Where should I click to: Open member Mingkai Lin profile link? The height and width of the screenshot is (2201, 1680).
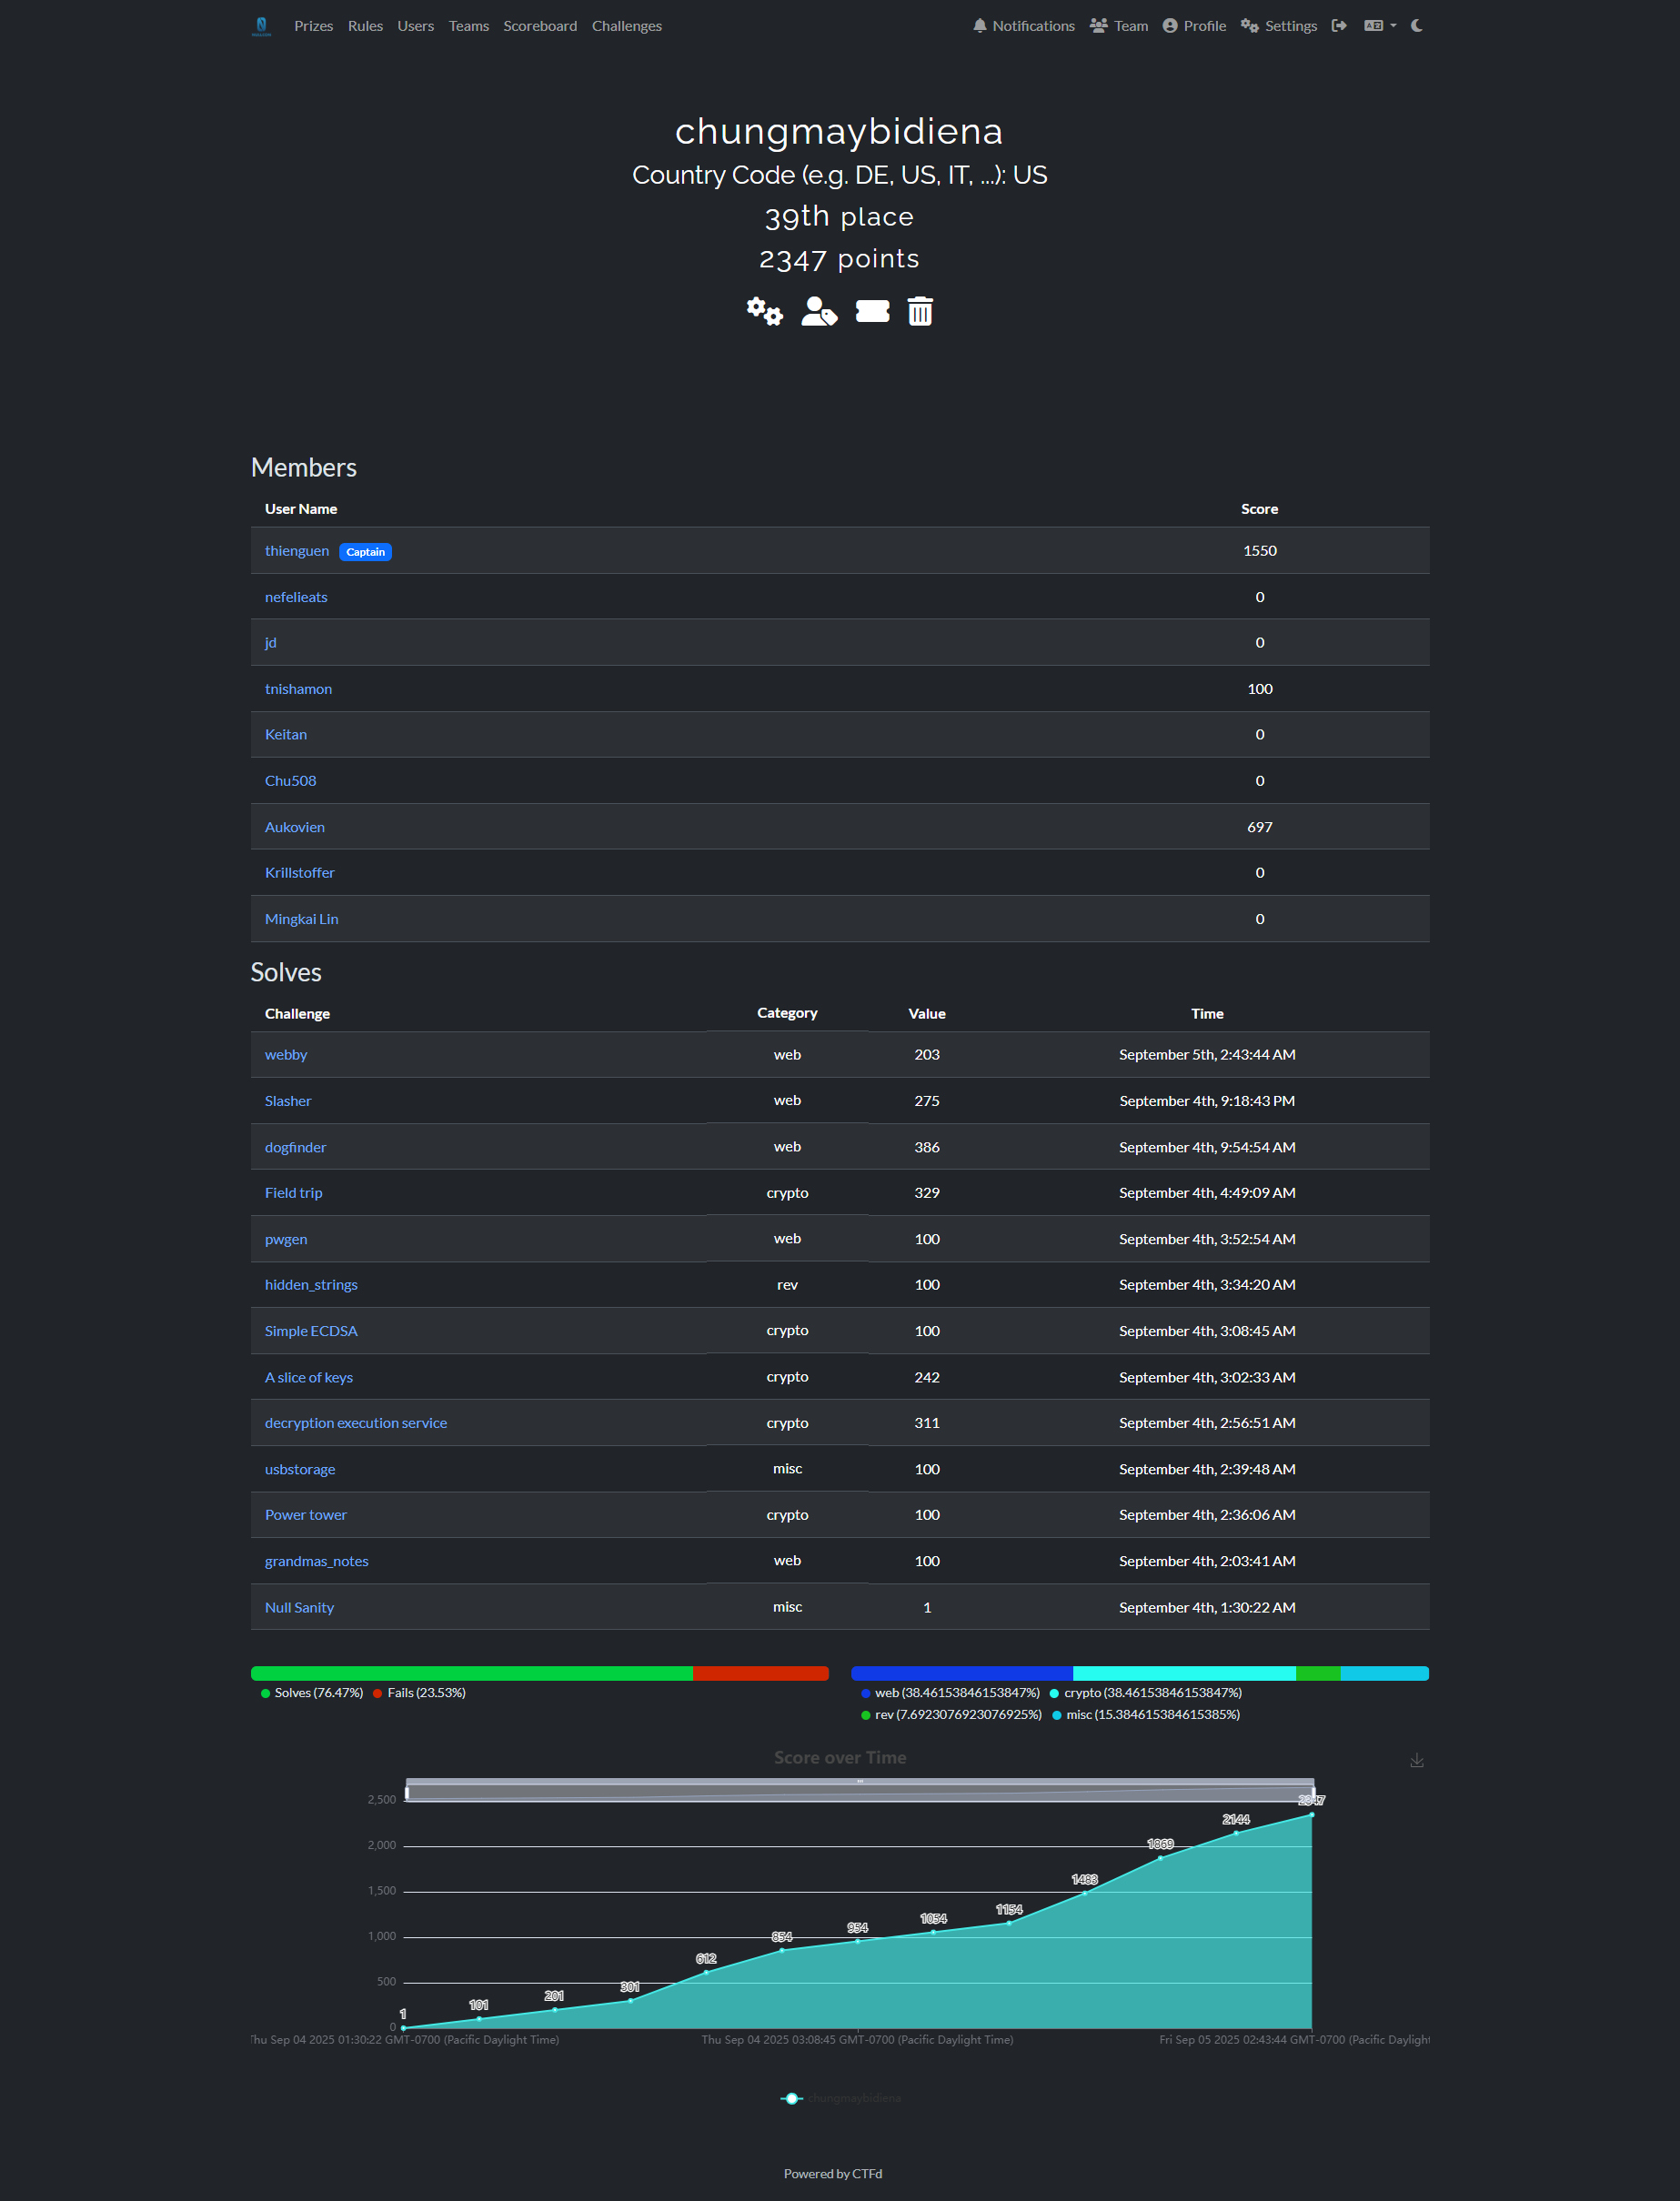click(301, 919)
